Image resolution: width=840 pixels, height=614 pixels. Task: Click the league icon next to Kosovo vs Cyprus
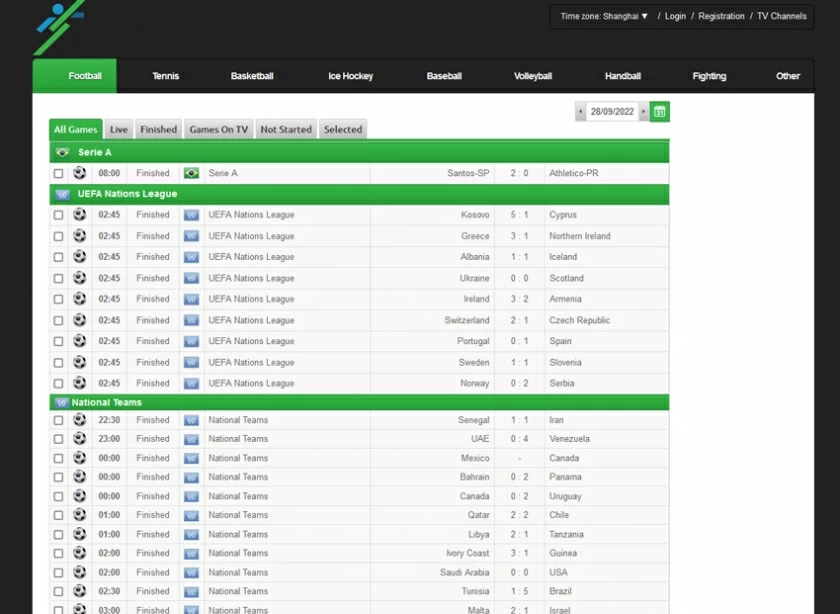[191, 214]
